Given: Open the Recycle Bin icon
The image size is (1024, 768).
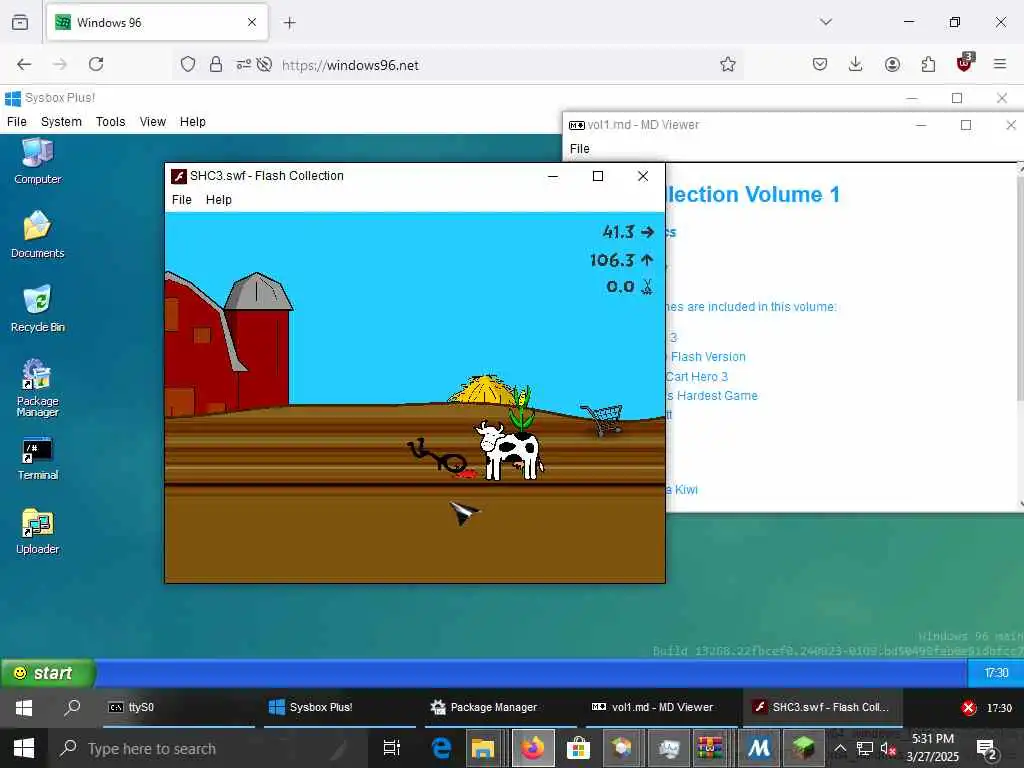Looking at the screenshot, I should click(x=37, y=308).
